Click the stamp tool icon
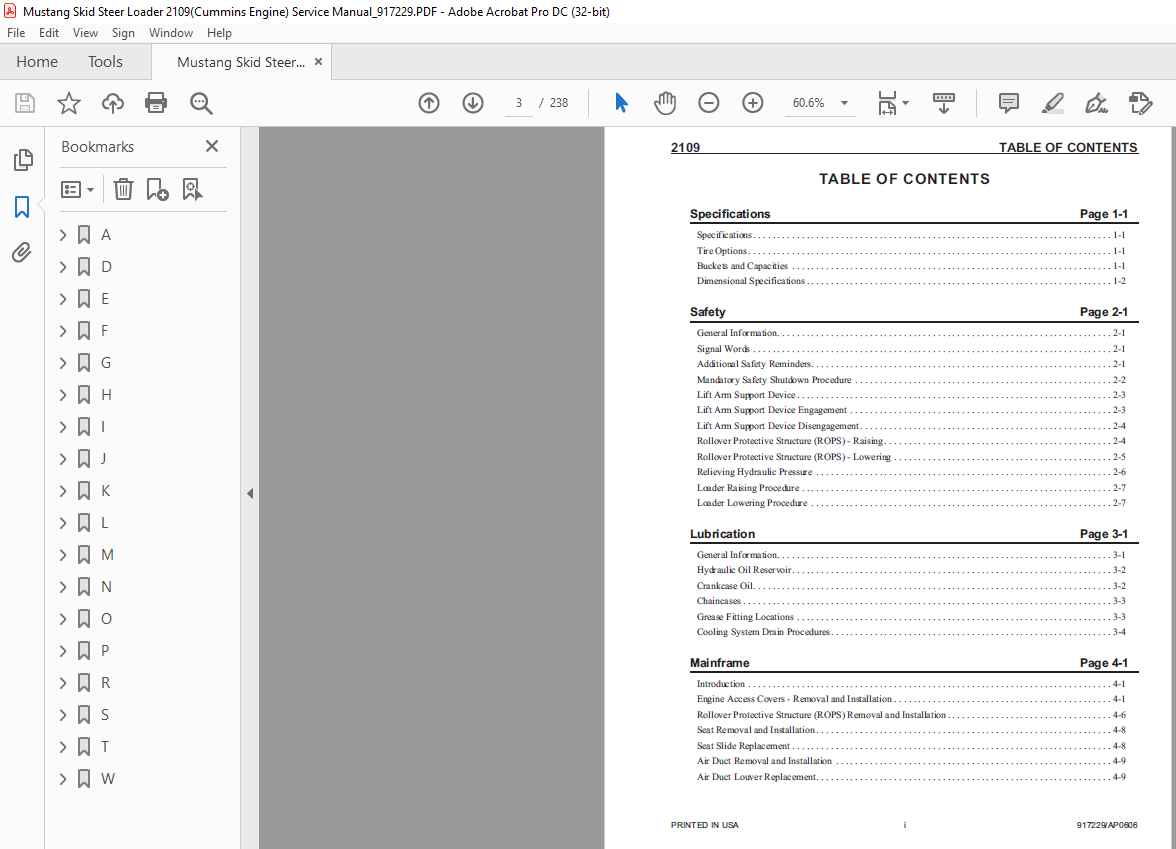Image resolution: width=1176 pixels, height=849 pixels. coord(1140,103)
